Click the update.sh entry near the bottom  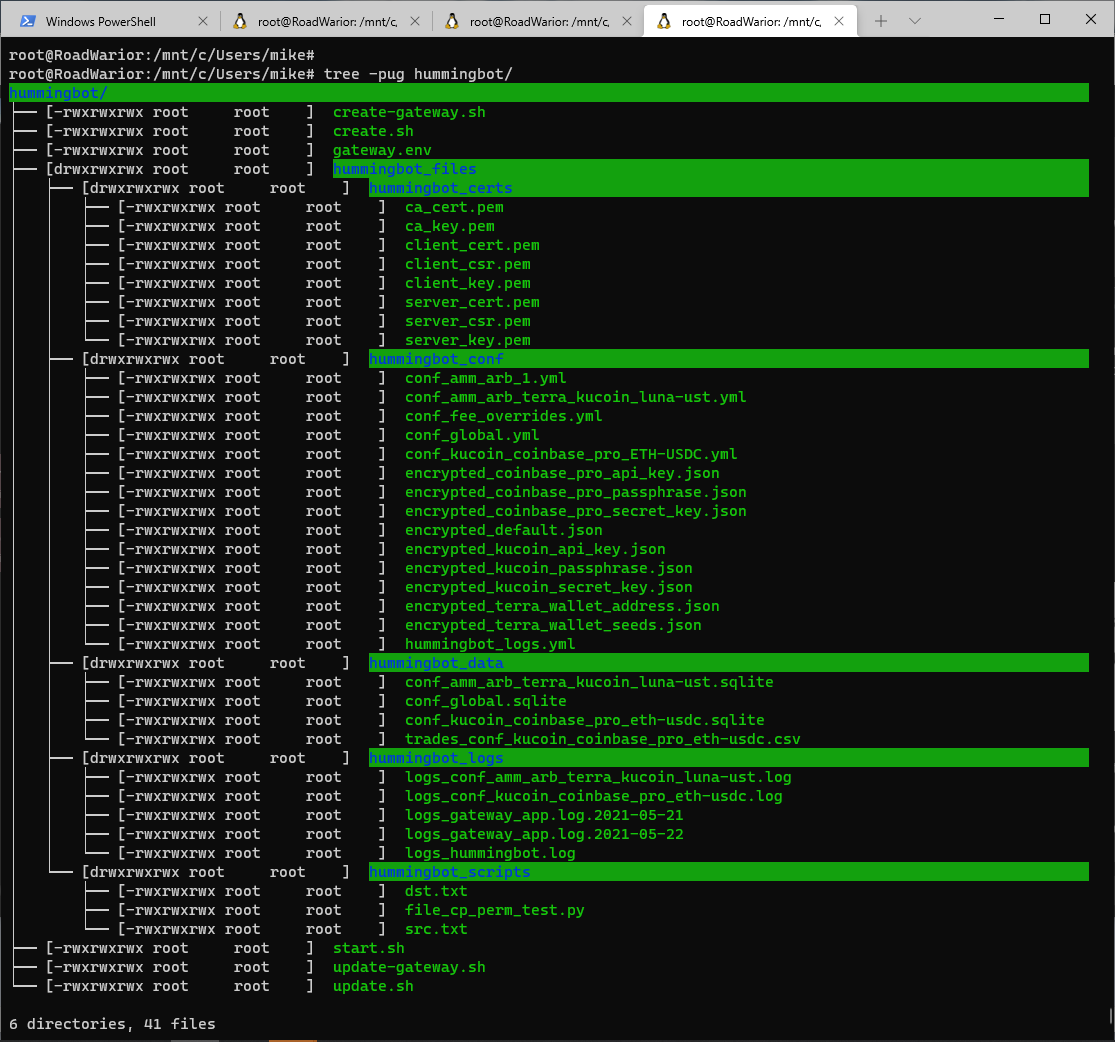pyautogui.click(x=373, y=985)
